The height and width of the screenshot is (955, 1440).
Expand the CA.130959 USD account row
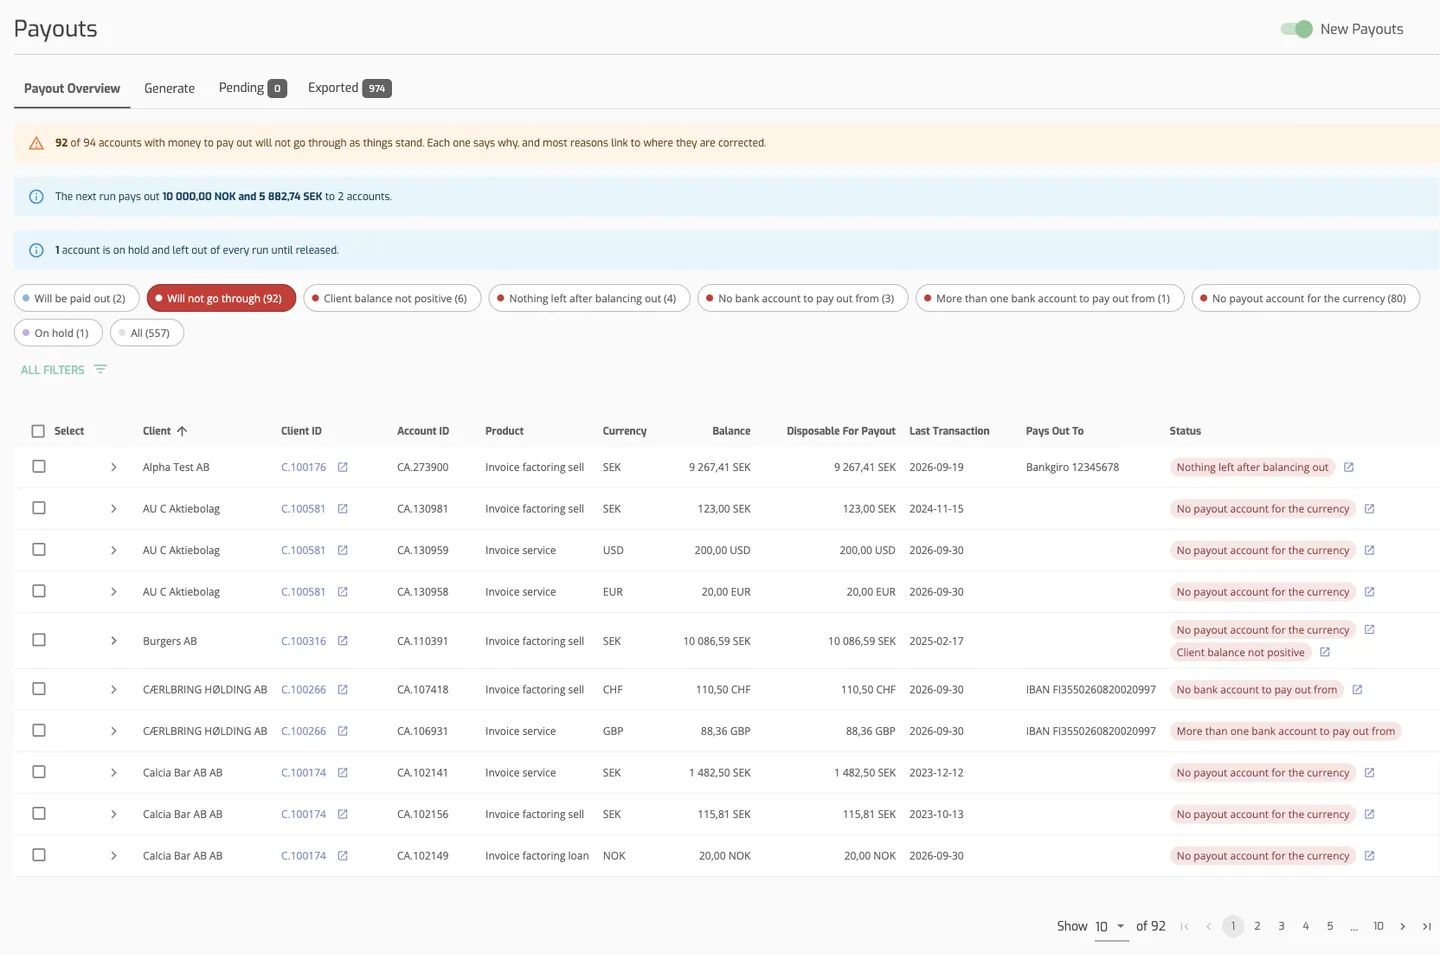click(x=113, y=550)
